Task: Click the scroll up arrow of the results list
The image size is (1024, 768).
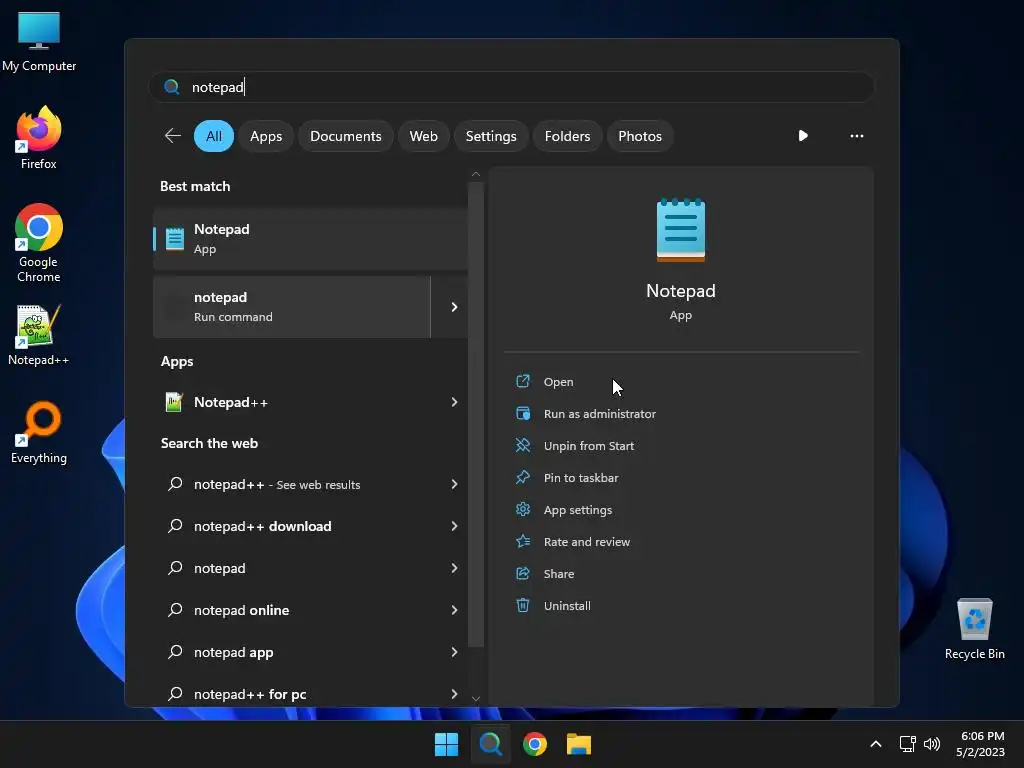Action: click(475, 174)
